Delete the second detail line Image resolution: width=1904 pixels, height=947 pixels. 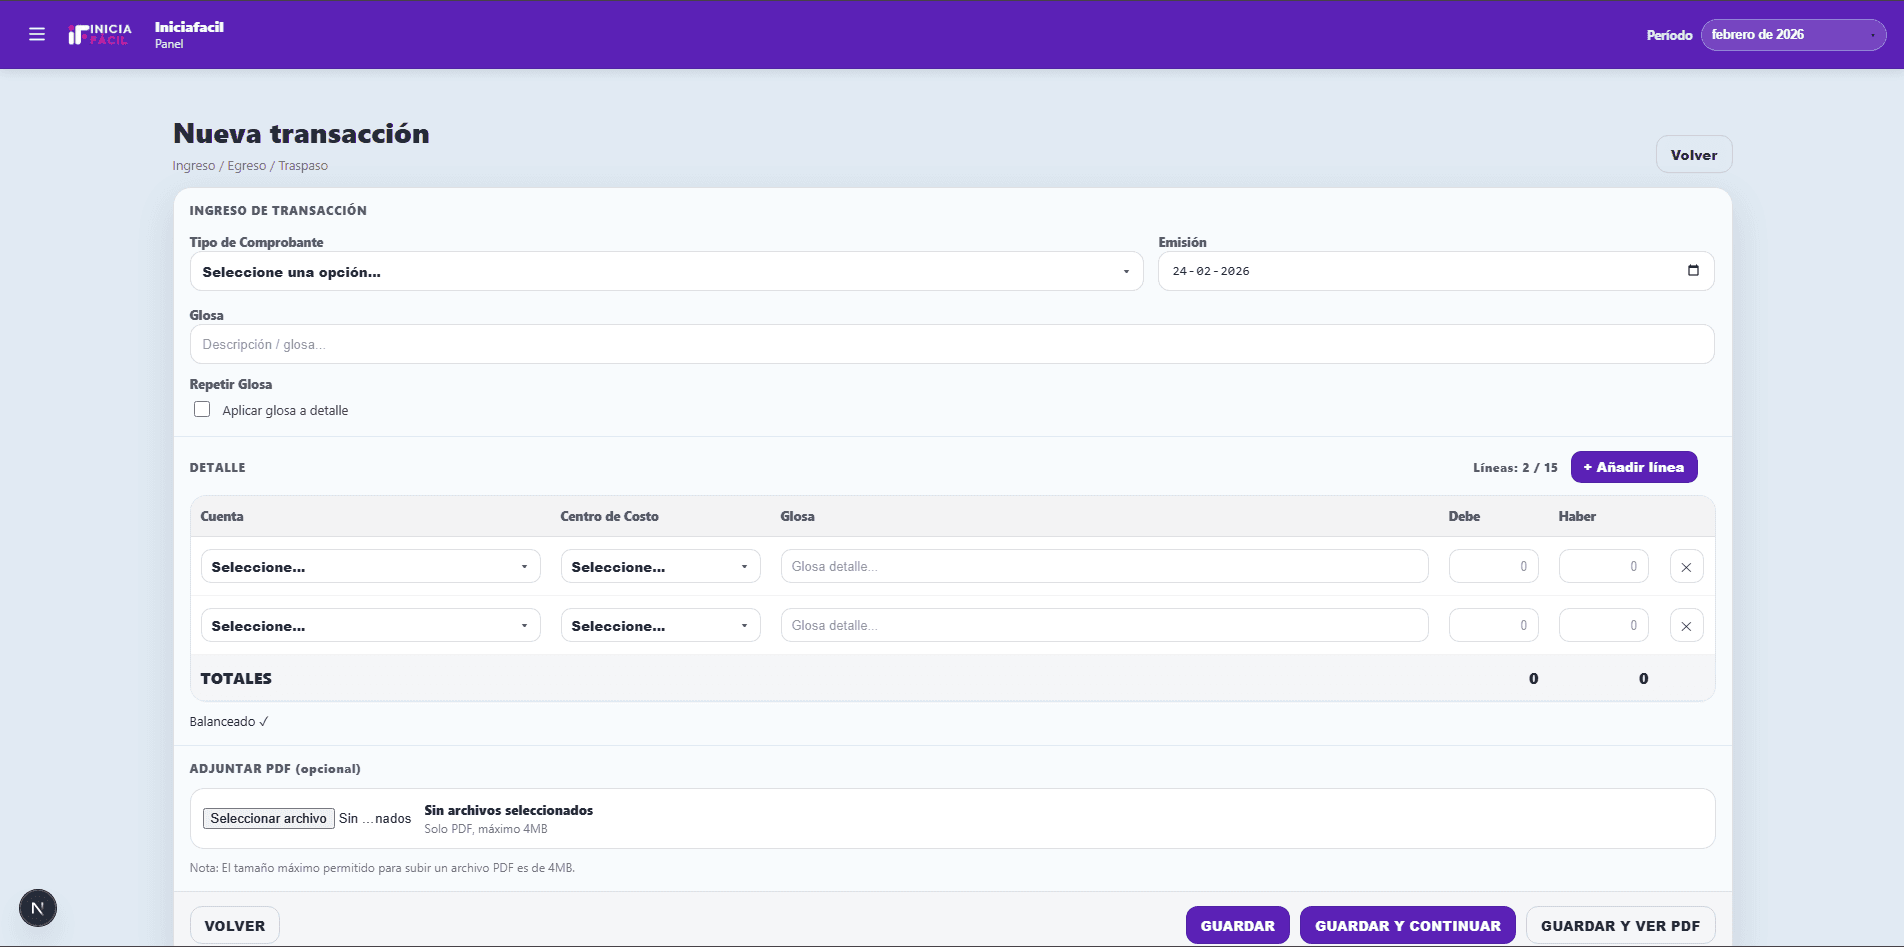pos(1686,626)
